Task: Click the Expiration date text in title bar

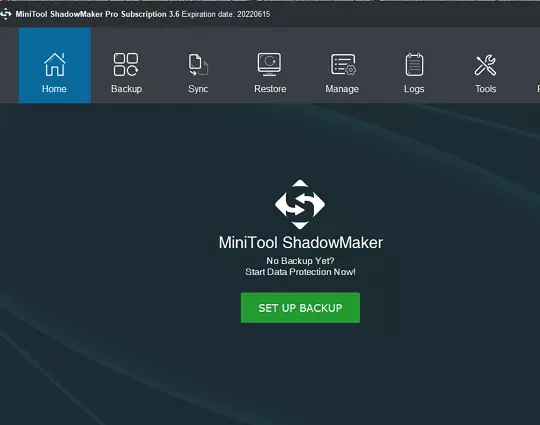Action: pos(226,14)
